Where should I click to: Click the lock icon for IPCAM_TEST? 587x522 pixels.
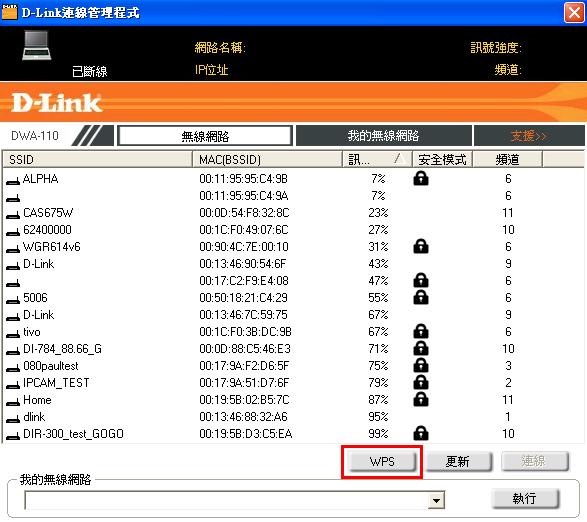click(x=421, y=382)
